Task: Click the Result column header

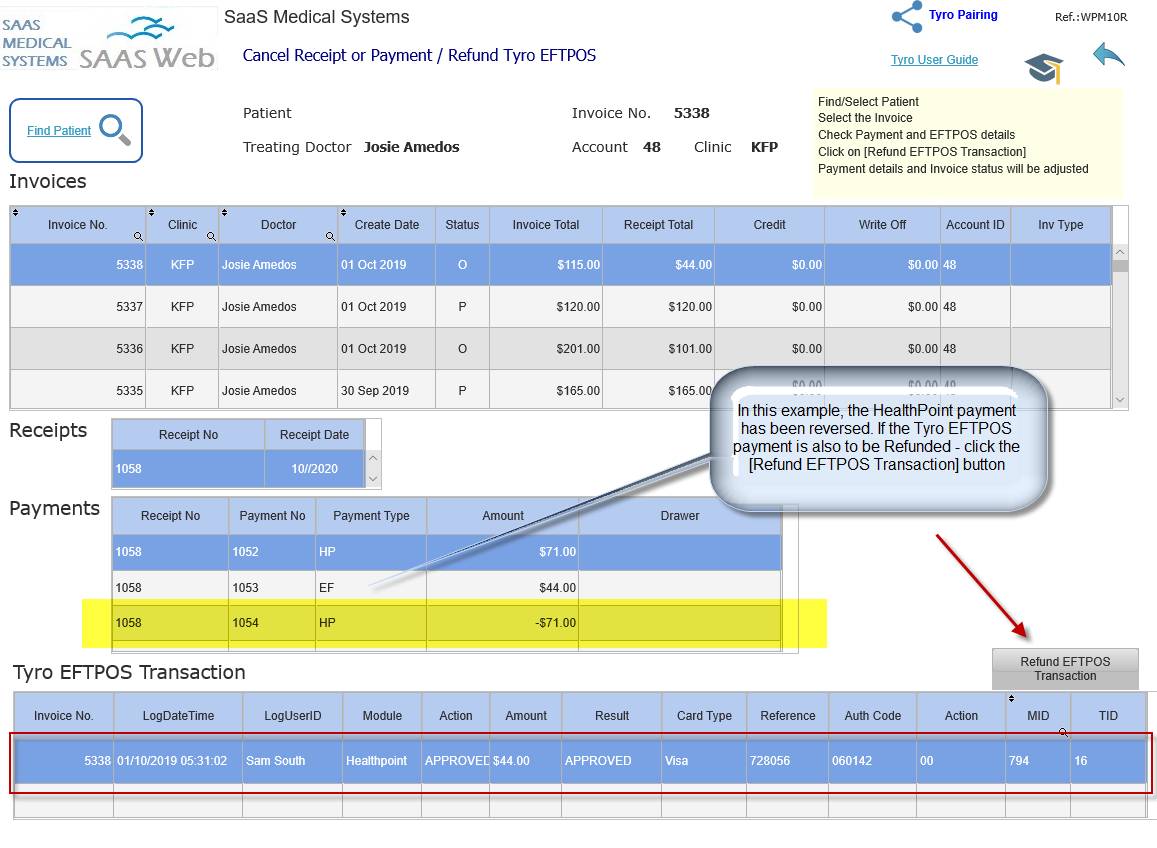Action: click(x=612, y=716)
